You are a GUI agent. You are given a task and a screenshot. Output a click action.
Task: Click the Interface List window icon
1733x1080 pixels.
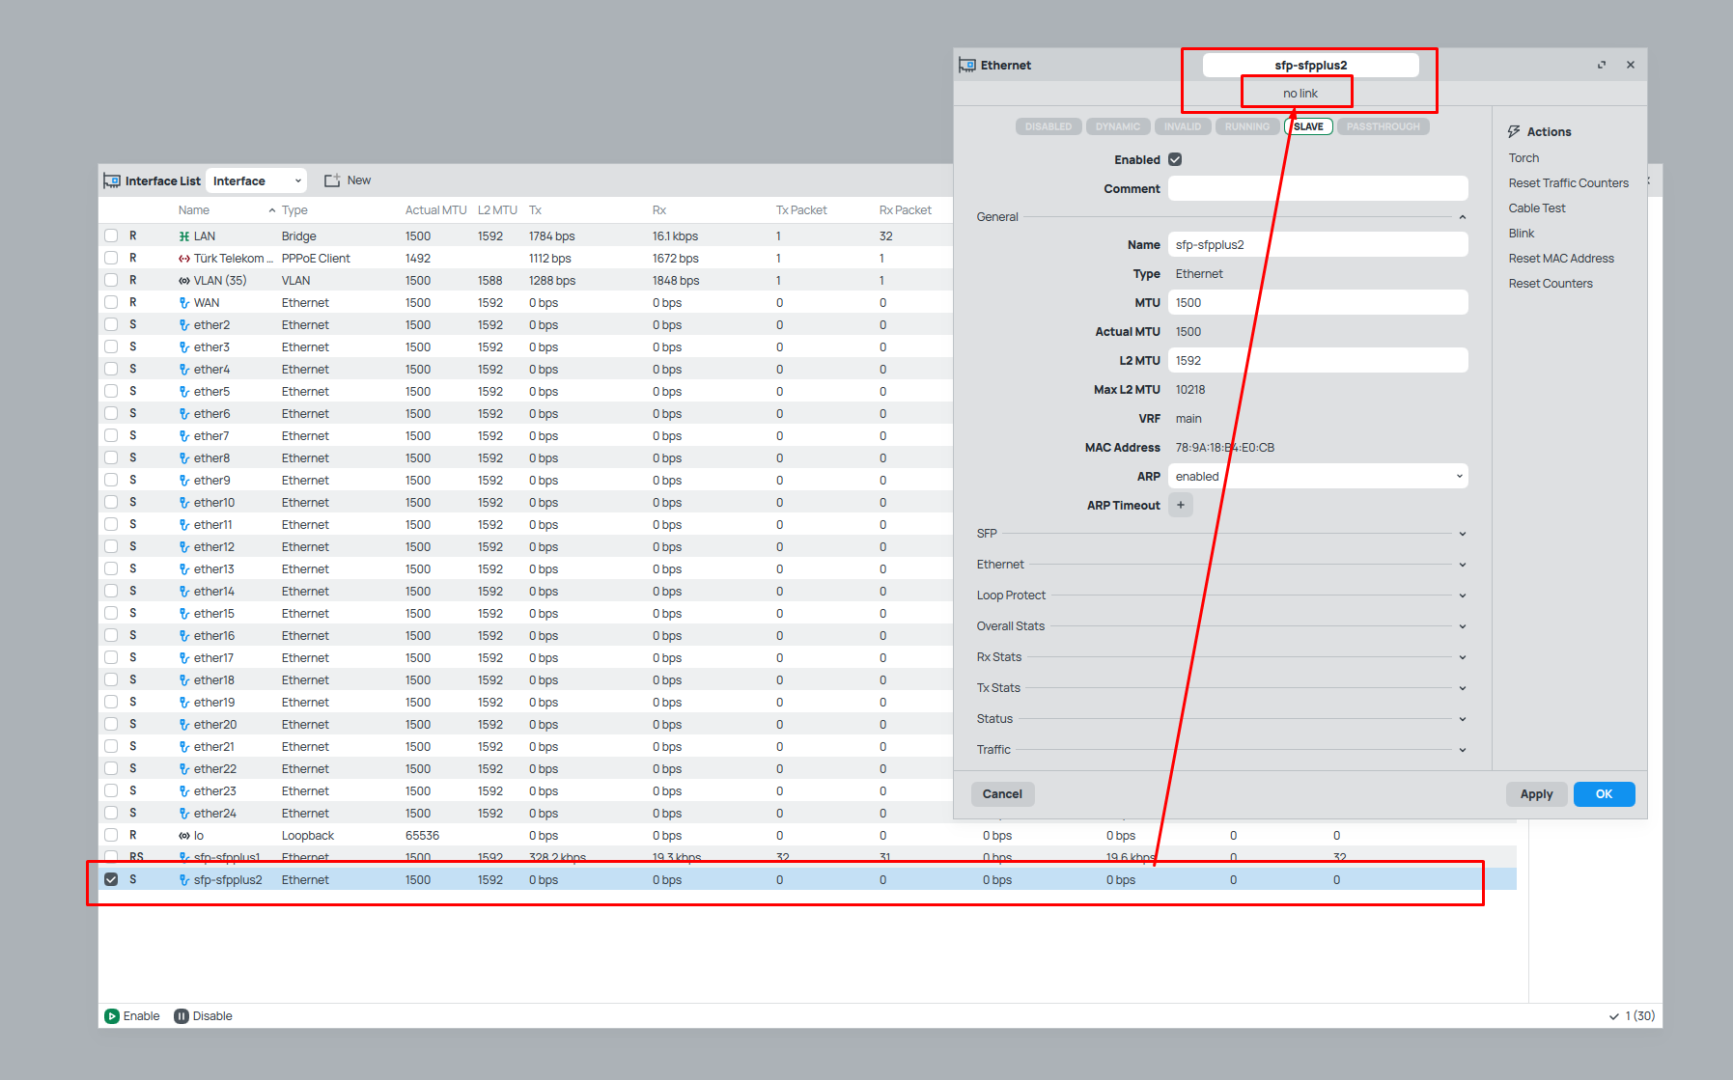112,181
